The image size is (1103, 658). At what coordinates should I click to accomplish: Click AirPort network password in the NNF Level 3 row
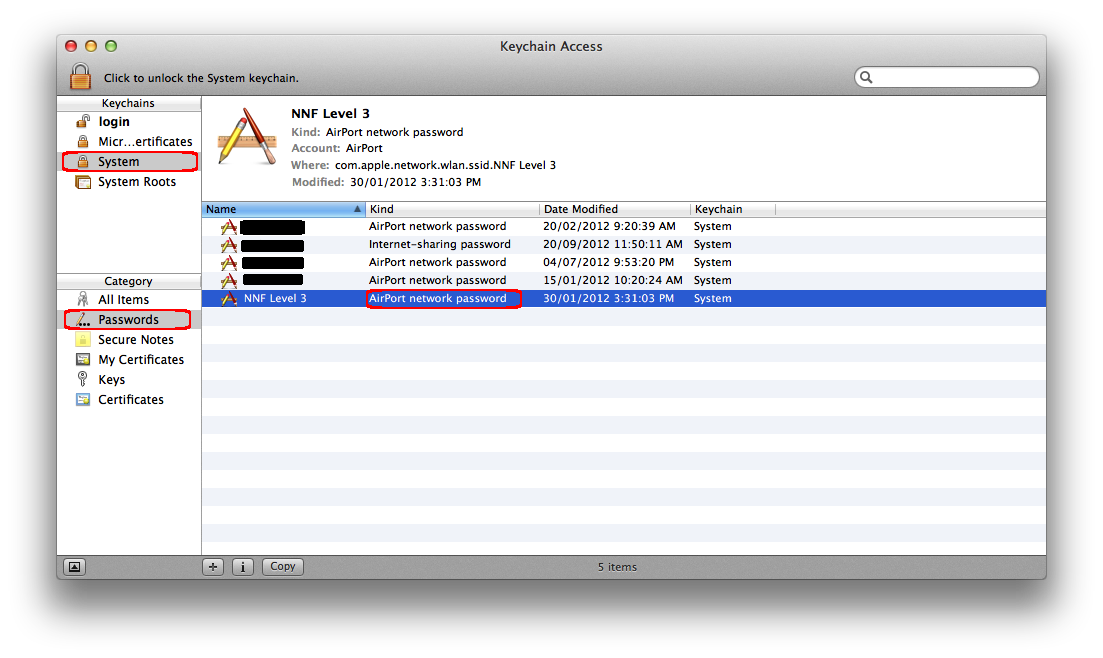[x=438, y=298]
